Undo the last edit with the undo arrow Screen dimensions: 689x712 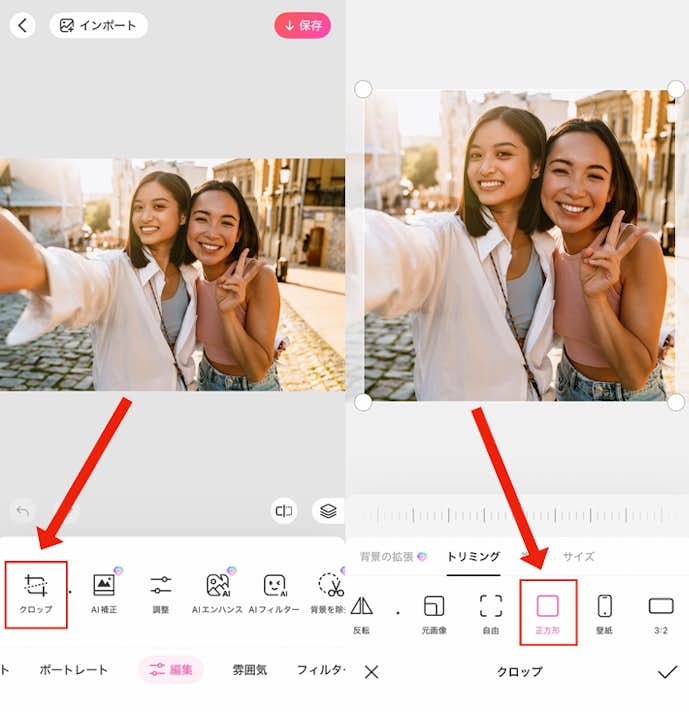23,512
